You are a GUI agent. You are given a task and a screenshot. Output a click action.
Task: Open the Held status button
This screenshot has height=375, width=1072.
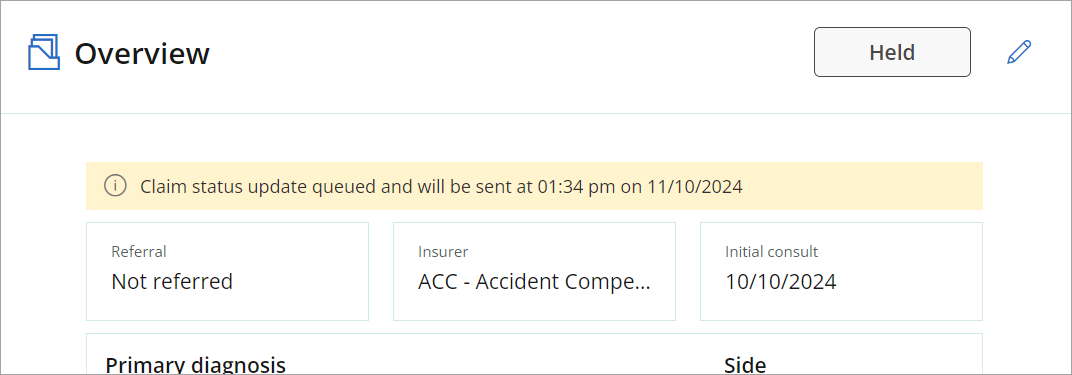(892, 52)
